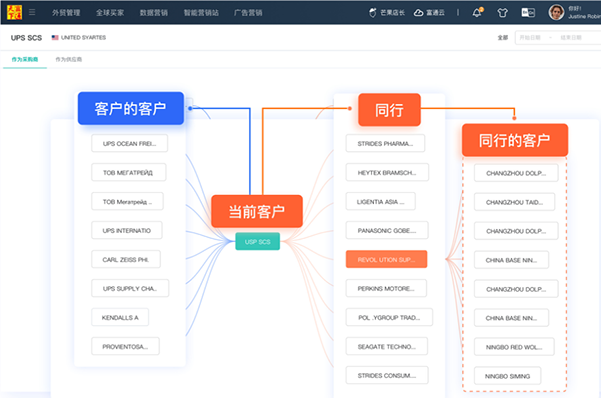
Task: Click the 客户的客户 header box
Action: 131,108
